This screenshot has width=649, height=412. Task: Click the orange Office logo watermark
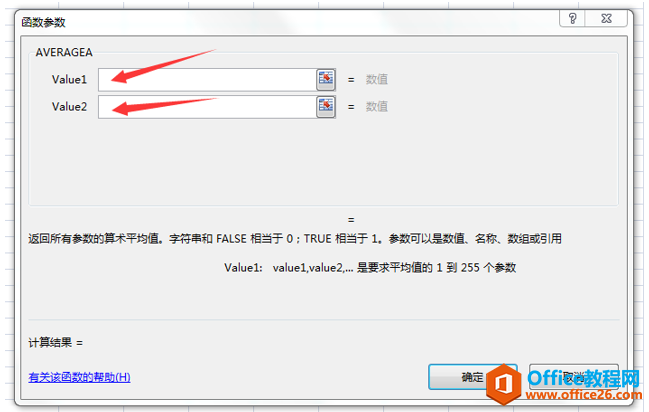(x=503, y=384)
